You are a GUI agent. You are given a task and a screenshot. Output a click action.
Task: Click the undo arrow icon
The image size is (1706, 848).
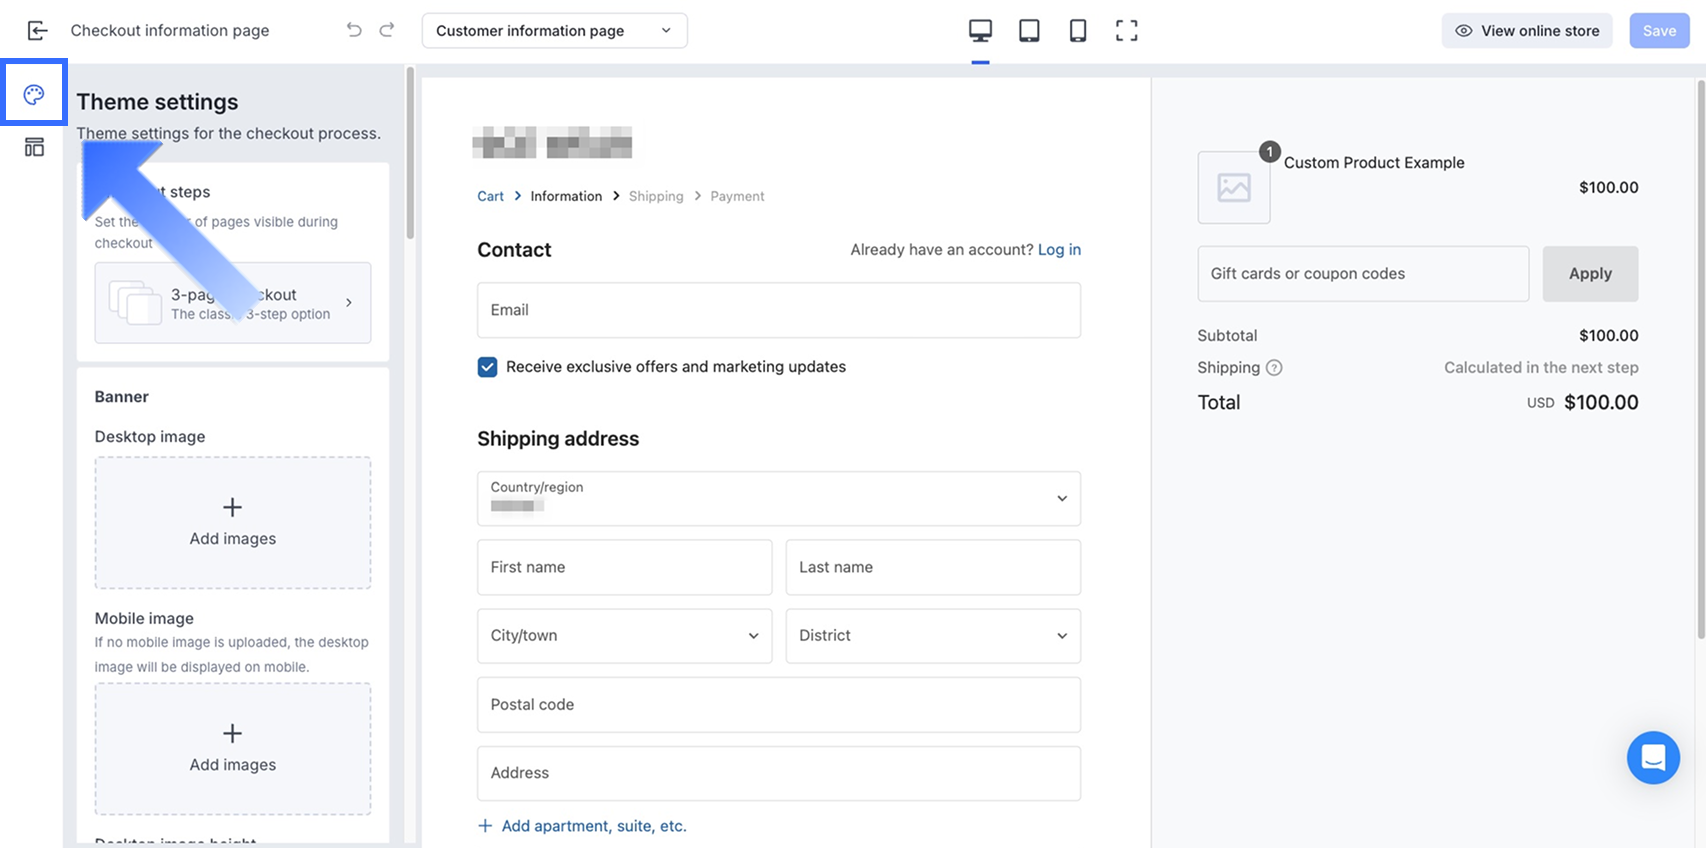pos(354,30)
